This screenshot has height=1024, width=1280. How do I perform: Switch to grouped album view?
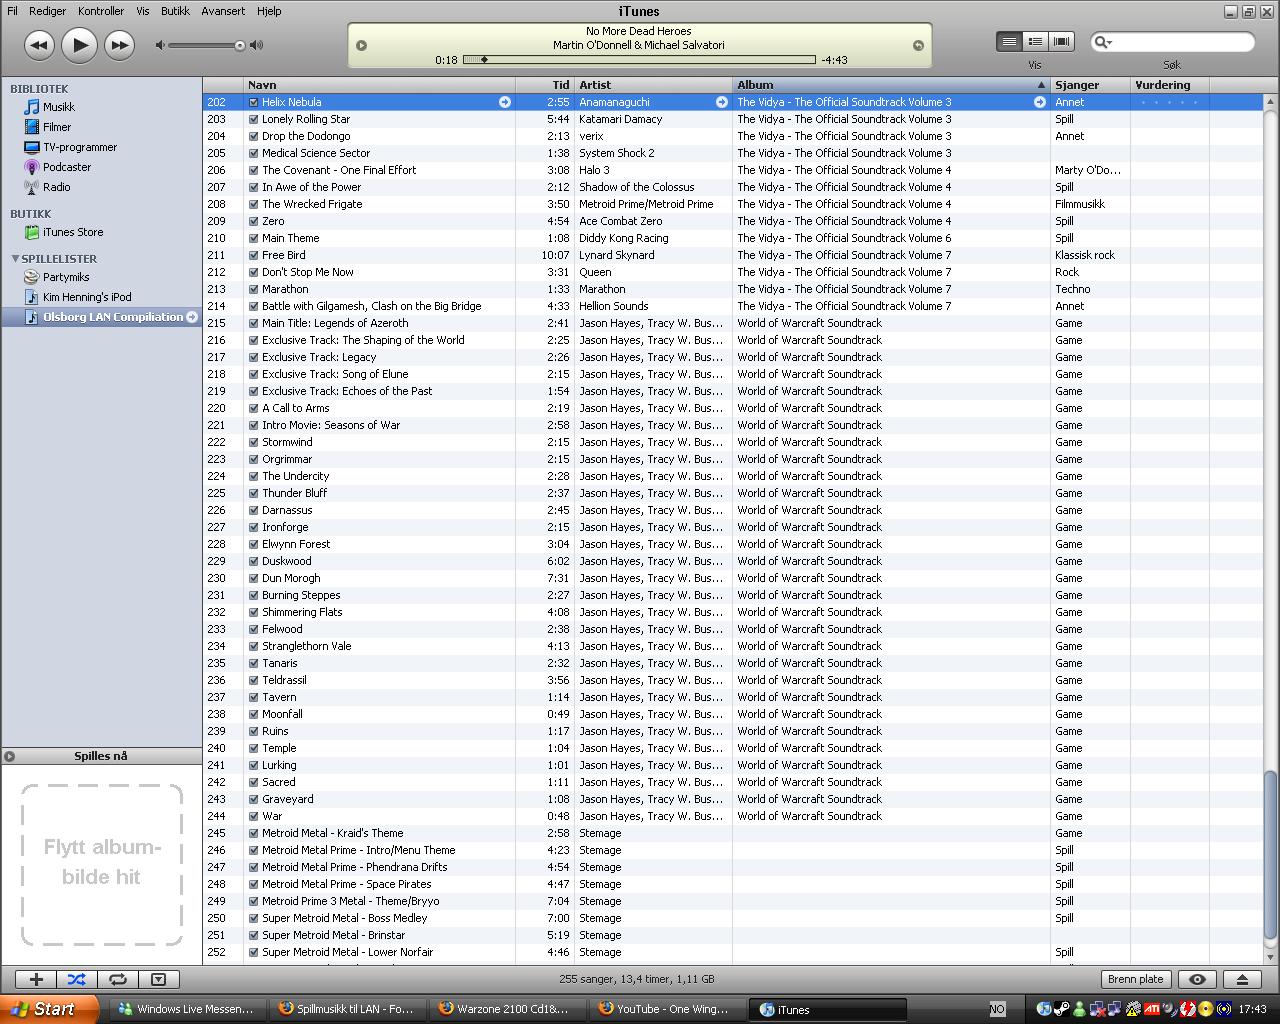coord(1035,42)
